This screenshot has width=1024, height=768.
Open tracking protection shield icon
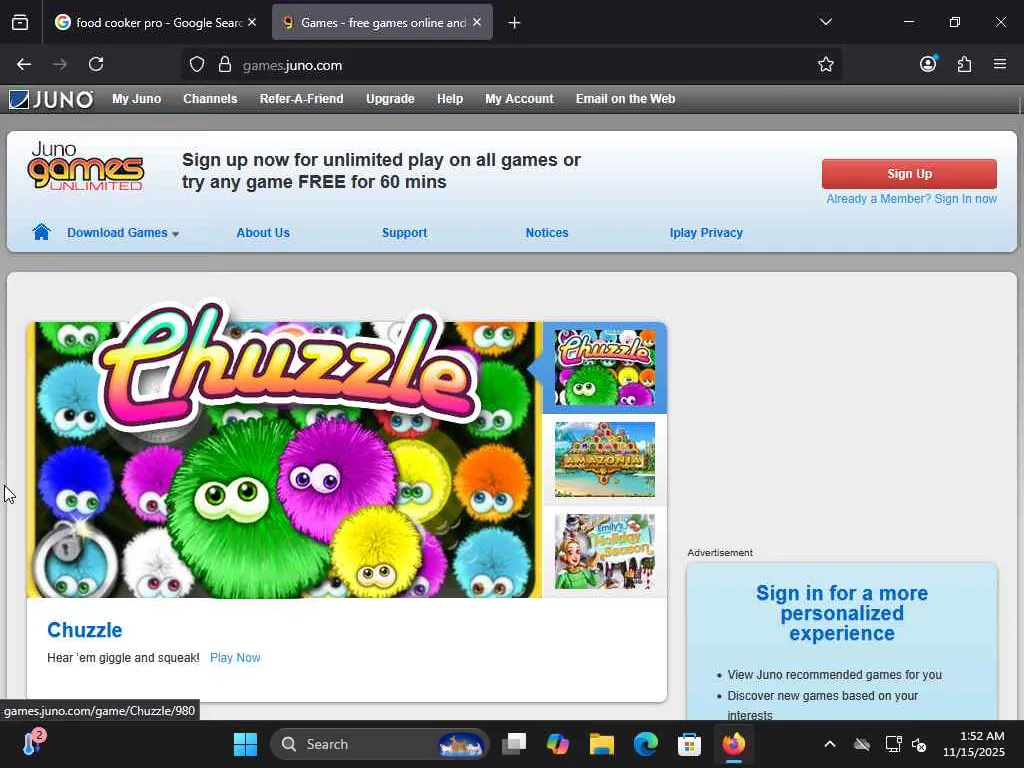tap(197, 65)
